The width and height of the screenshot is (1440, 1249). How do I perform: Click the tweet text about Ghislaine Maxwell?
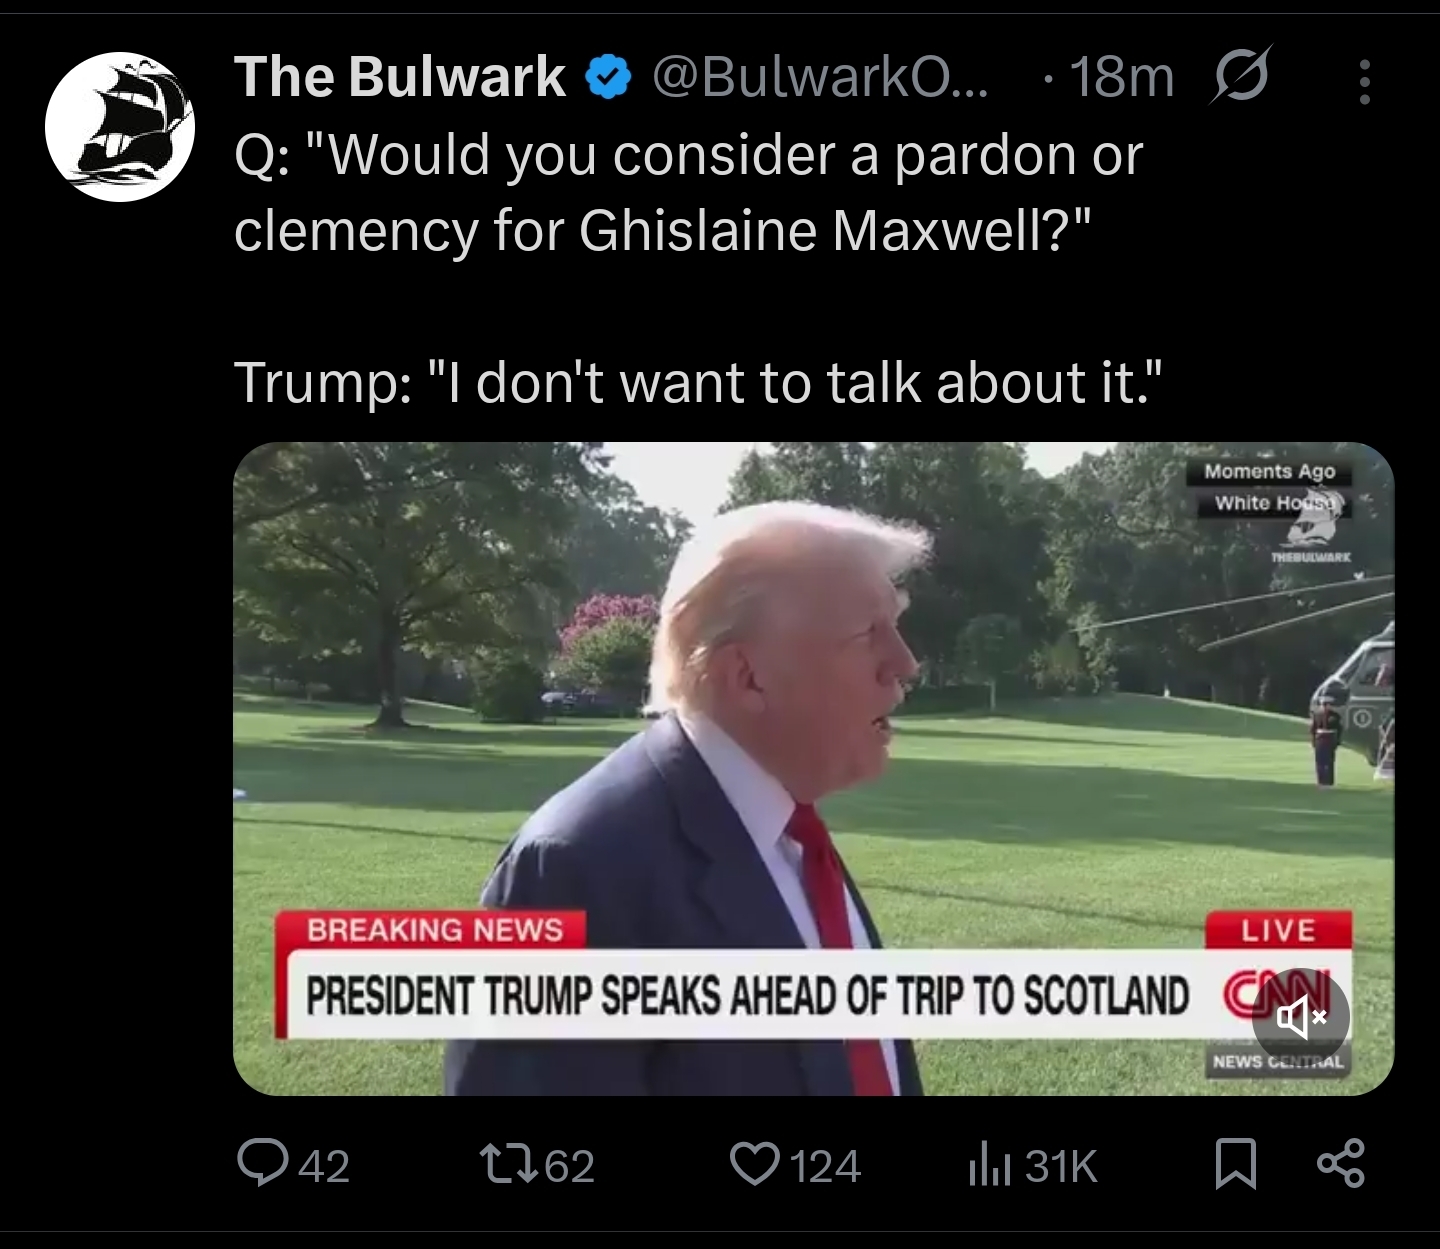click(x=689, y=268)
